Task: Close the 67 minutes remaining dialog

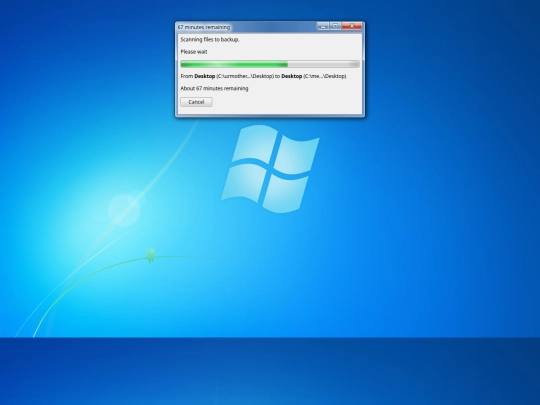Action: tap(352, 26)
